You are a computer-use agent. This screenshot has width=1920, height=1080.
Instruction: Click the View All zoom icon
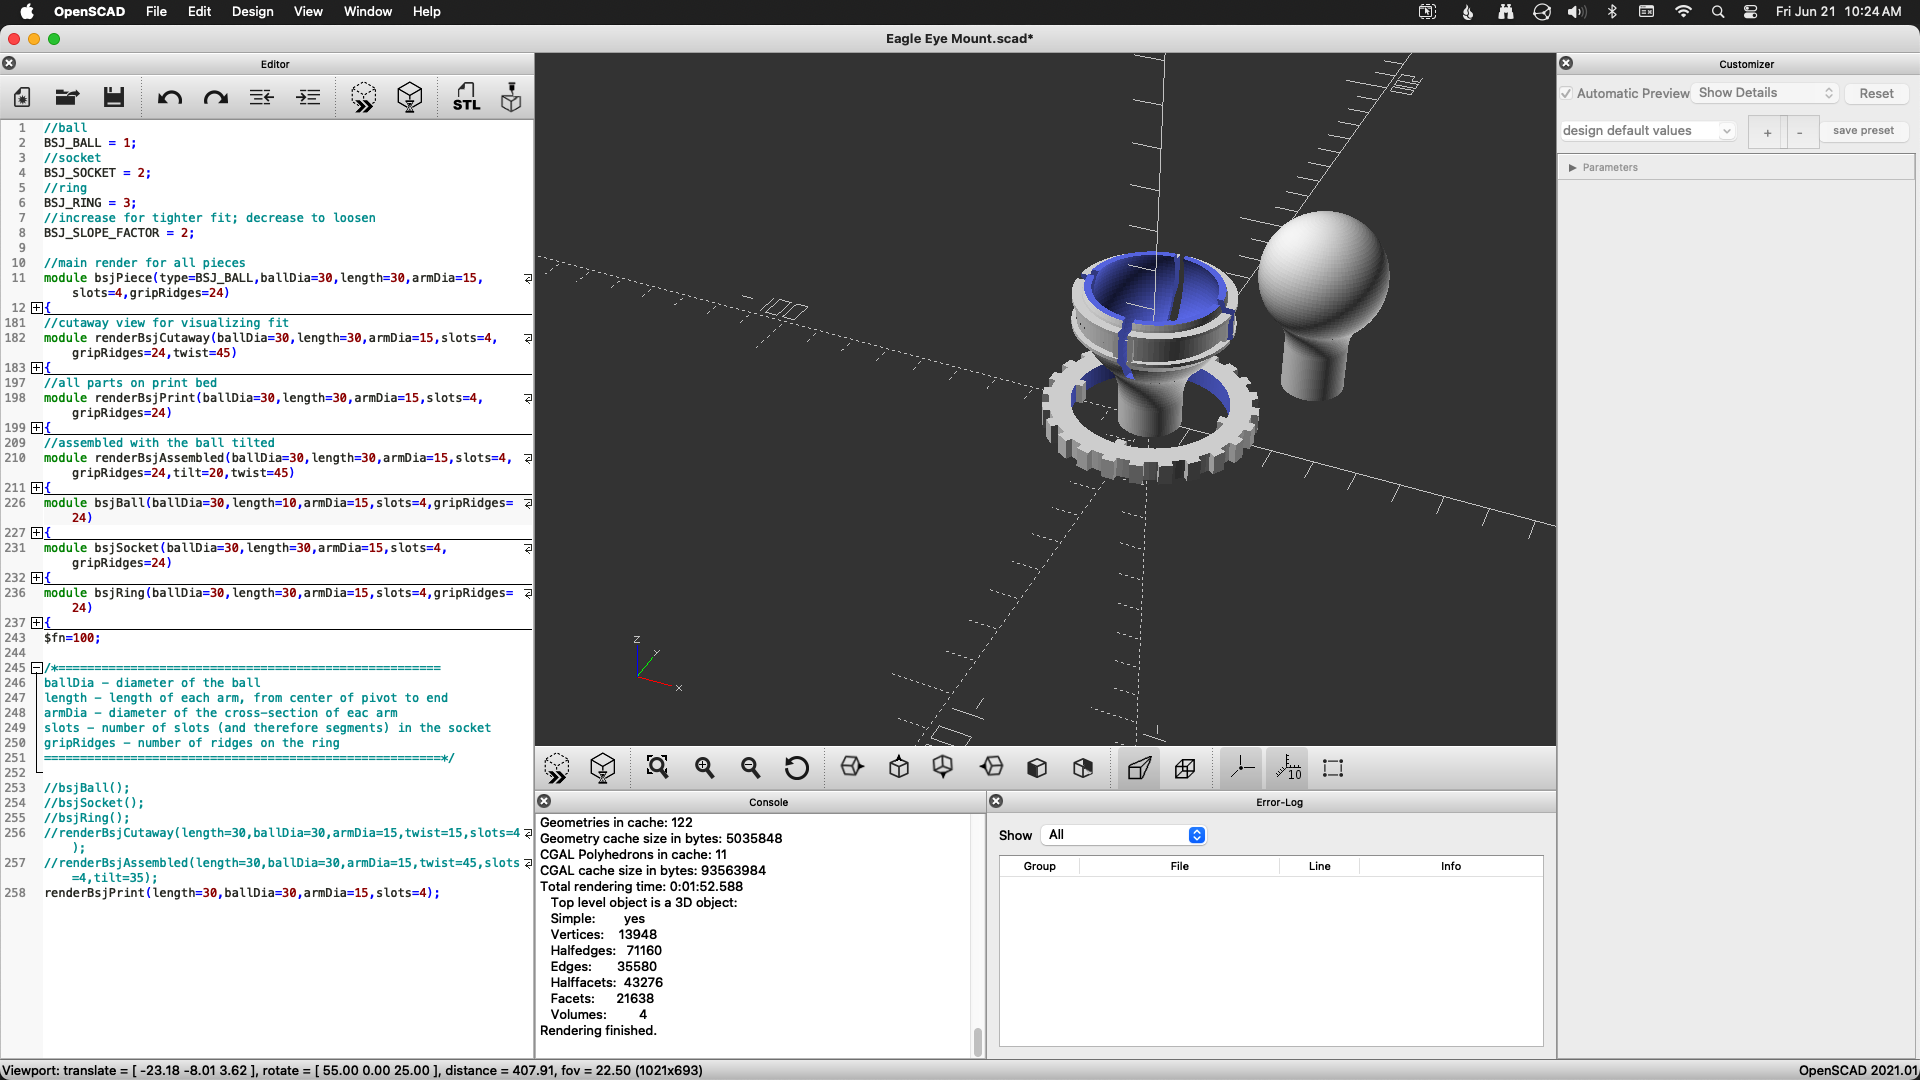pyautogui.click(x=657, y=768)
